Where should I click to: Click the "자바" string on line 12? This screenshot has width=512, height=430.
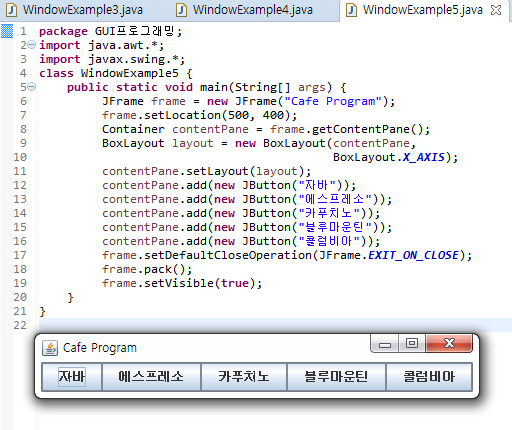pos(317,185)
